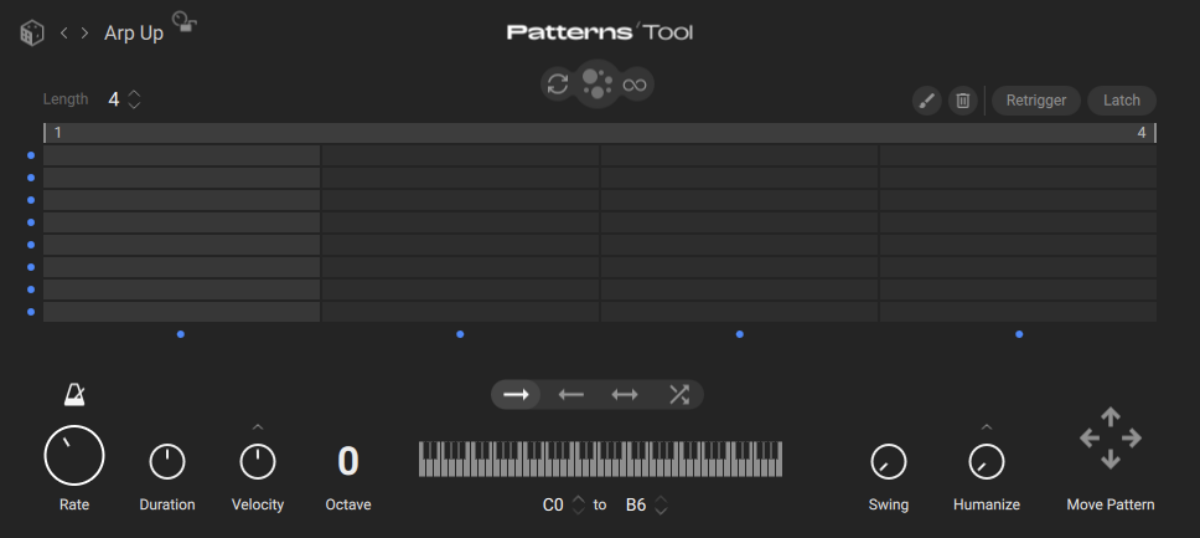
Task: Toggle the seventh row's blue dot
Action: coord(31,289)
